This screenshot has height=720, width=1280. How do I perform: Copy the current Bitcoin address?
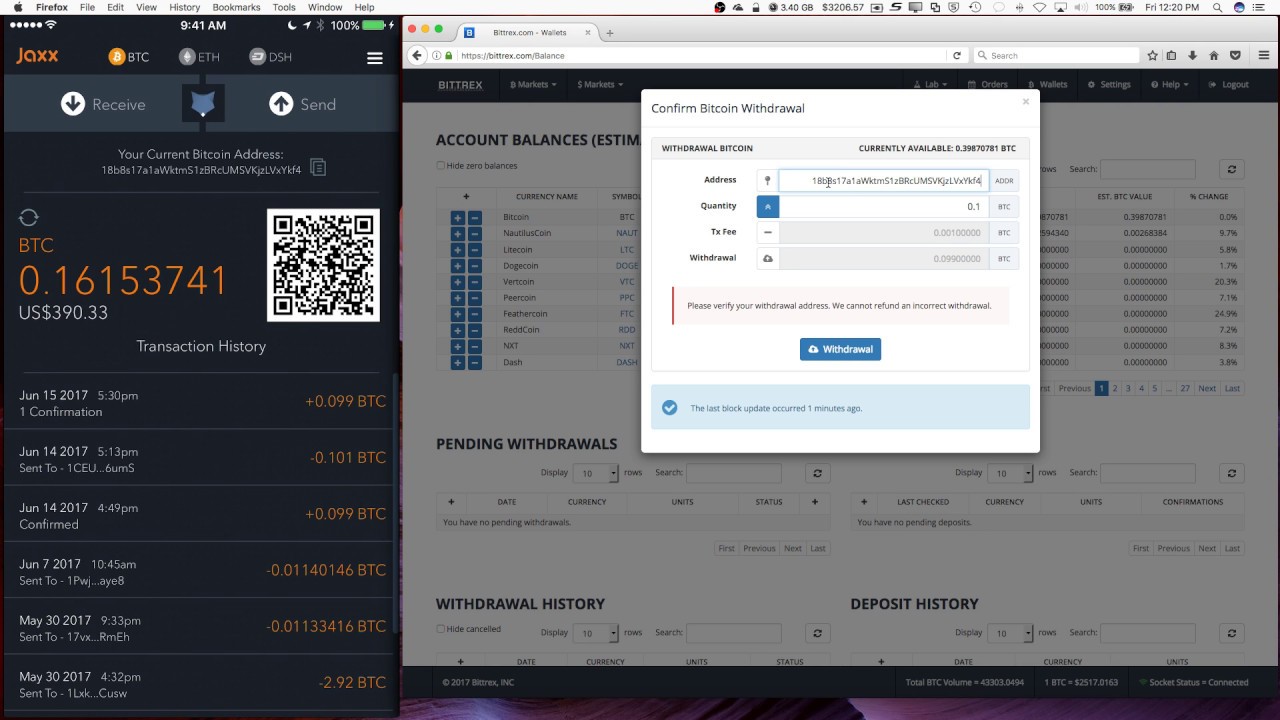(x=318, y=168)
